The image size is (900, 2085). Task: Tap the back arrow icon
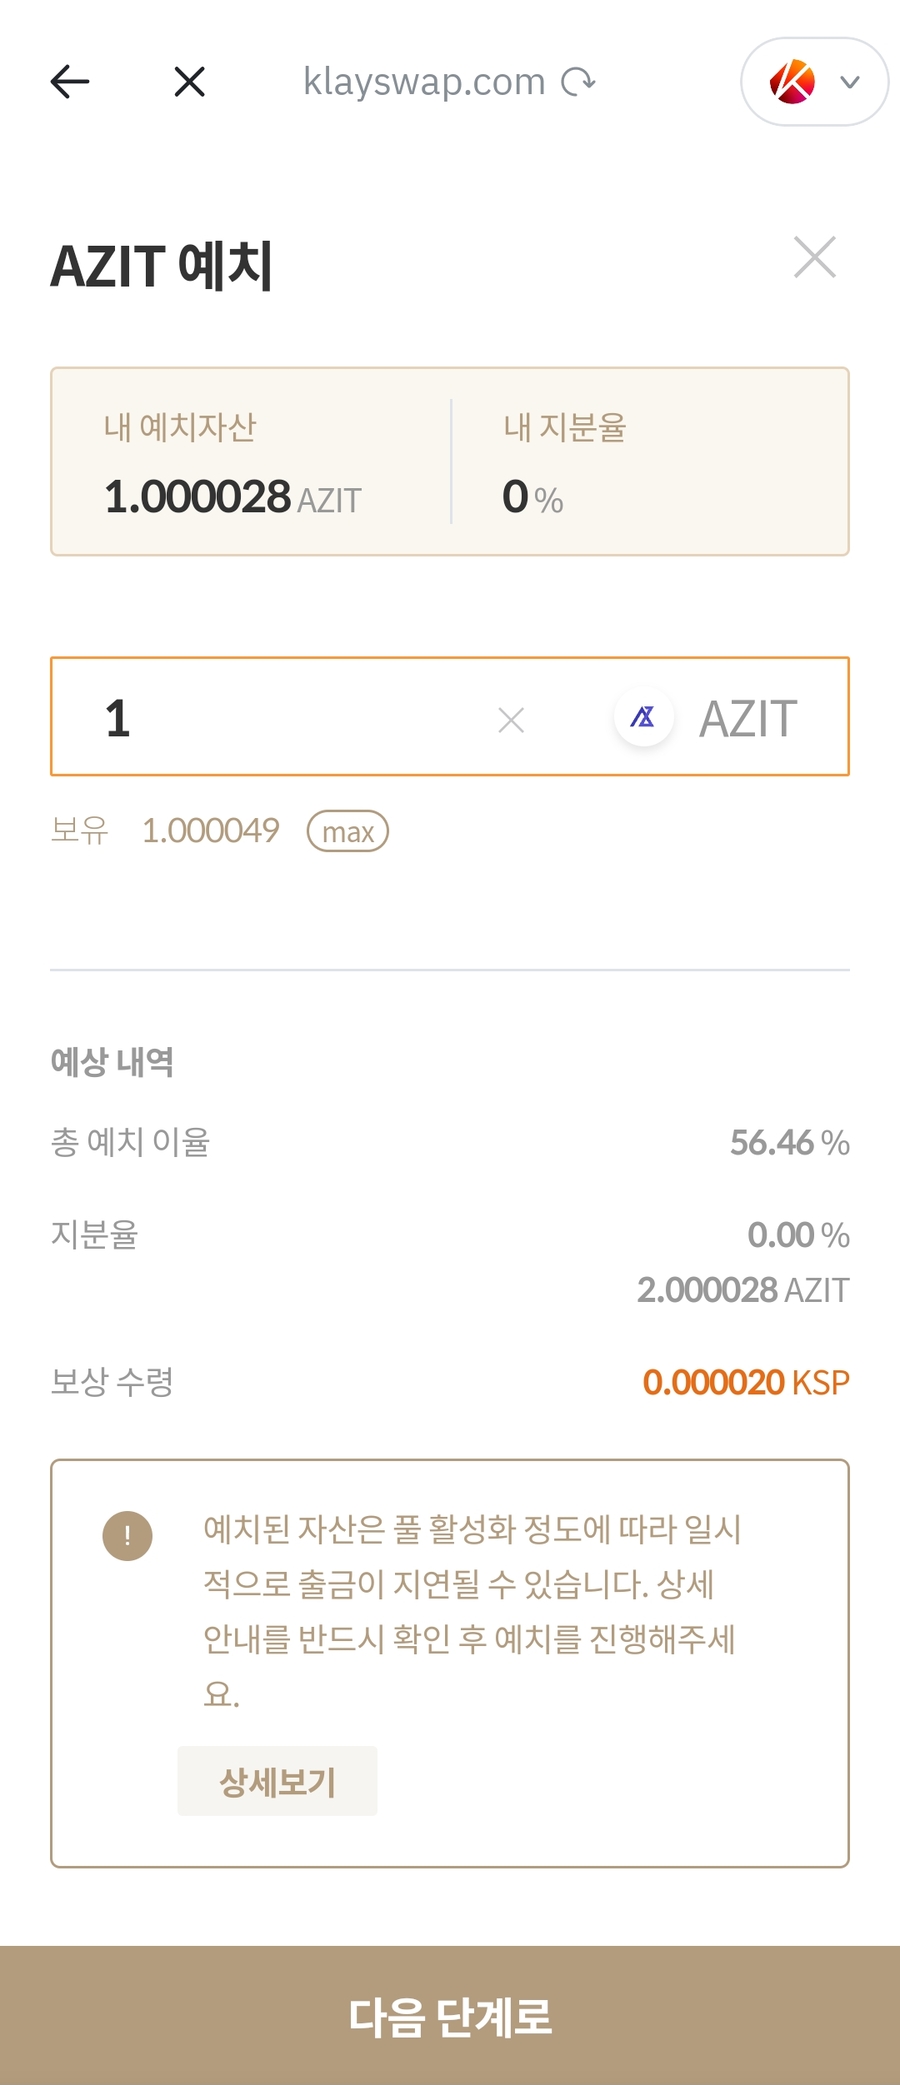pos(70,82)
